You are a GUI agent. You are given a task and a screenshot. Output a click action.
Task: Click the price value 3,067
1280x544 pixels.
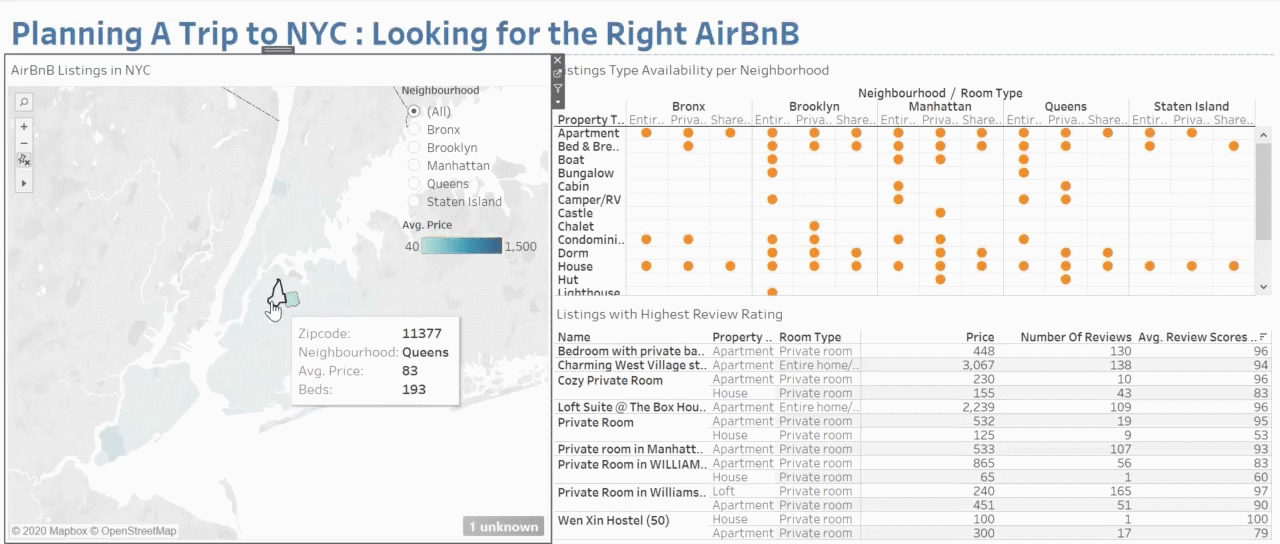click(x=980, y=365)
